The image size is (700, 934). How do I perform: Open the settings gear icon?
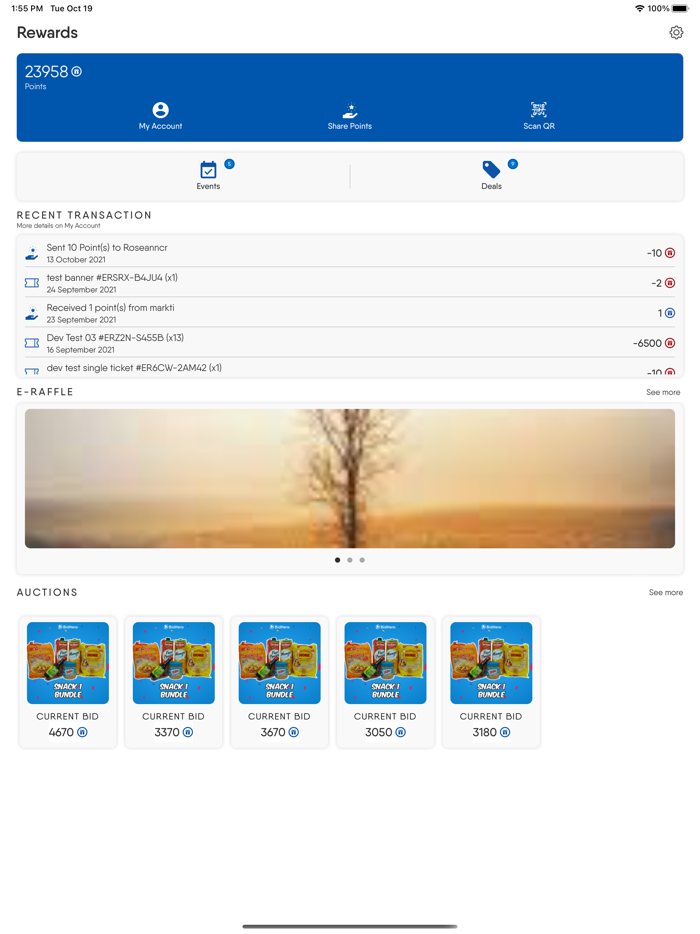pyautogui.click(x=676, y=32)
